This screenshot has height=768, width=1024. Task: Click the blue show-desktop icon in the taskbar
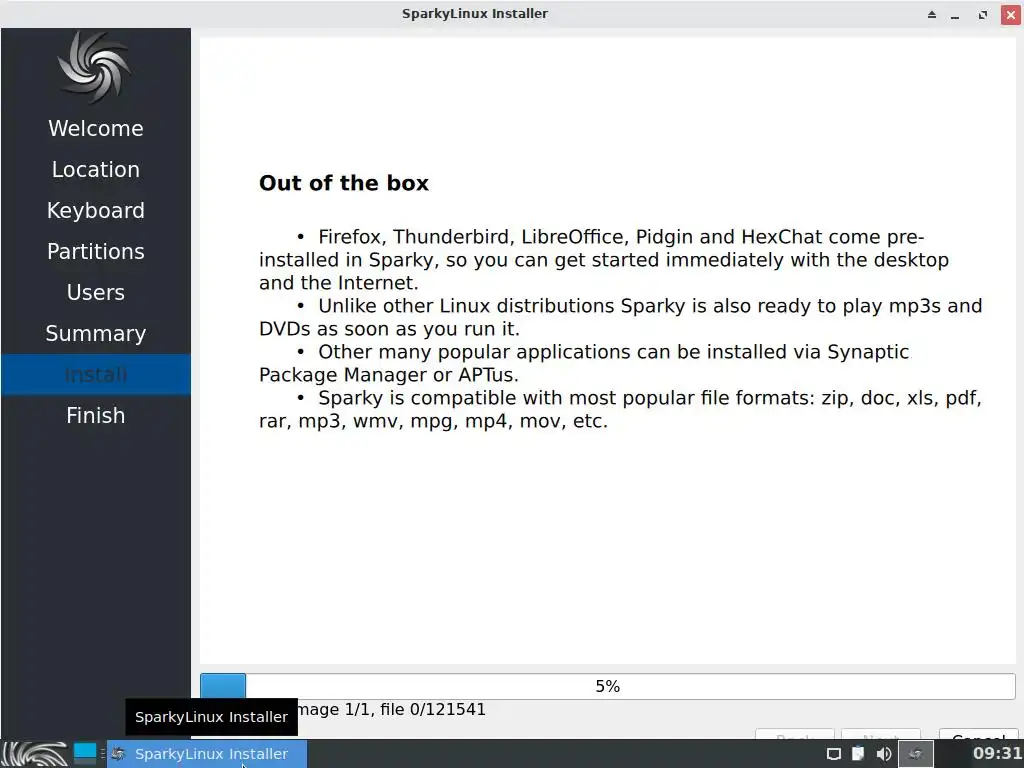click(85, 754)
